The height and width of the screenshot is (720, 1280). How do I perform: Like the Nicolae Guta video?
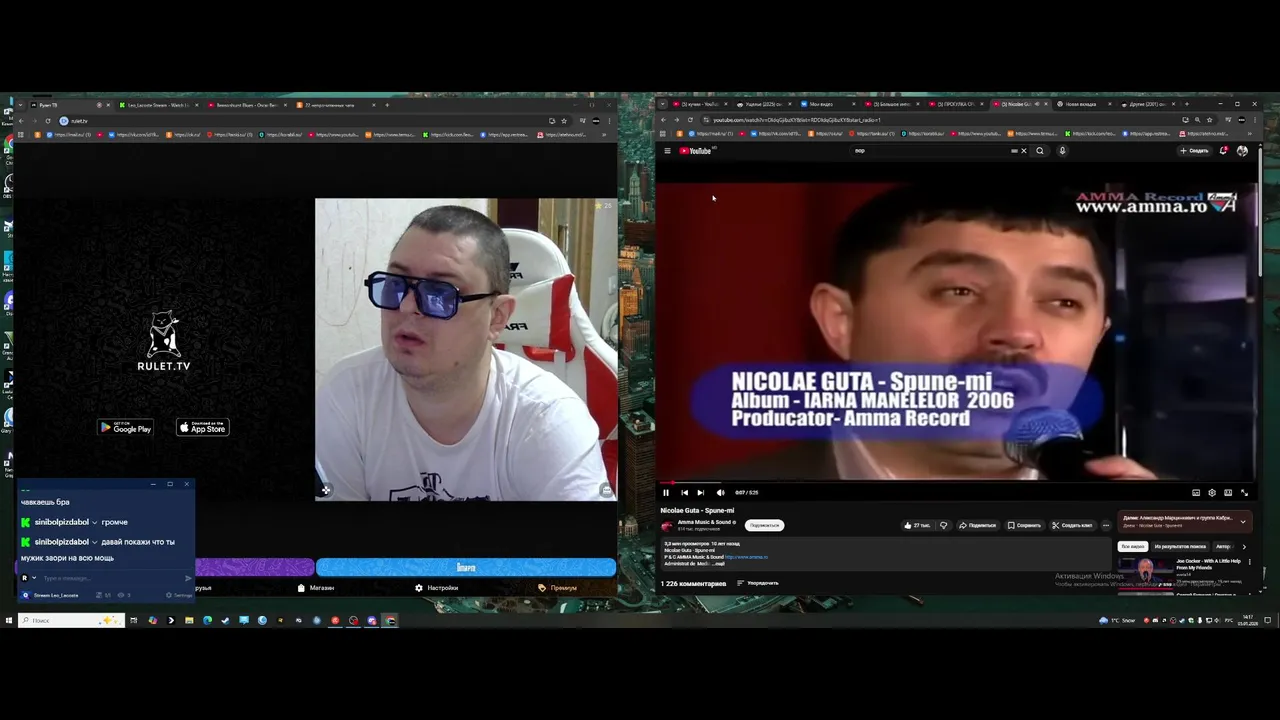pyautogui.click(x=916, y=525)
